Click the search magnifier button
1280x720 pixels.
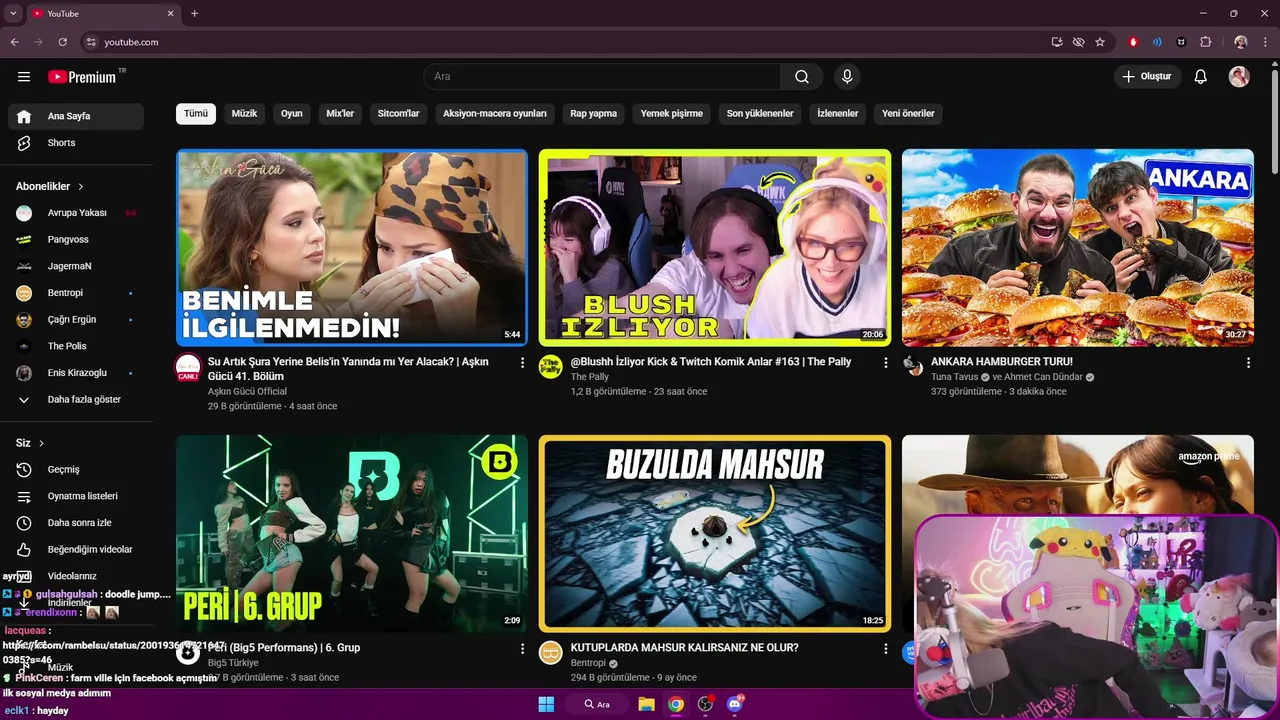point(802,77)
